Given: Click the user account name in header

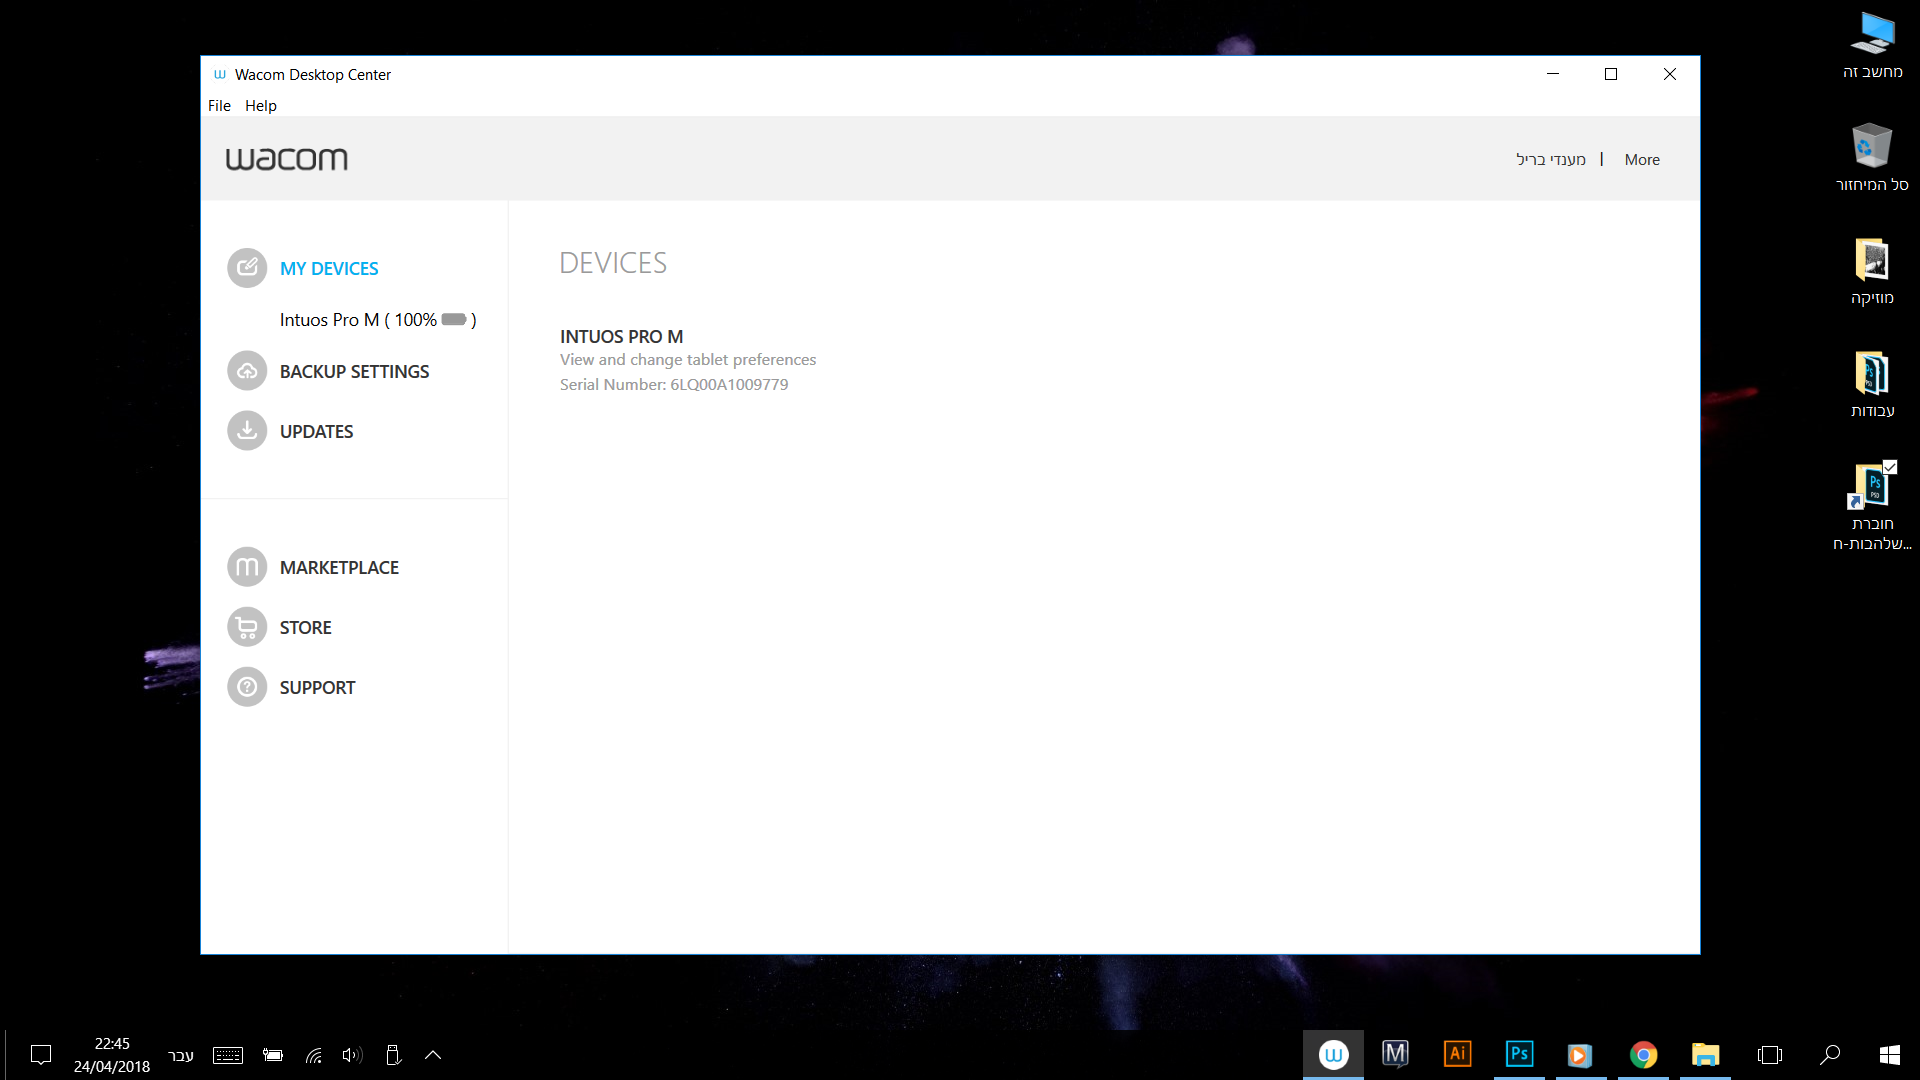Looking at the screenshot, I should pos(1550,159).
